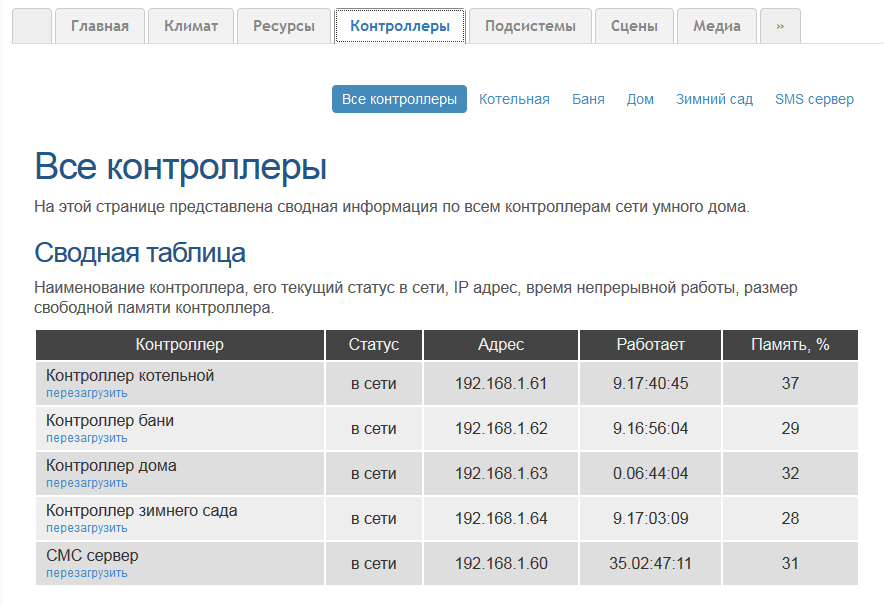Open the Баня controller page
Screen dimensions: 884x606
click(588, 99)
